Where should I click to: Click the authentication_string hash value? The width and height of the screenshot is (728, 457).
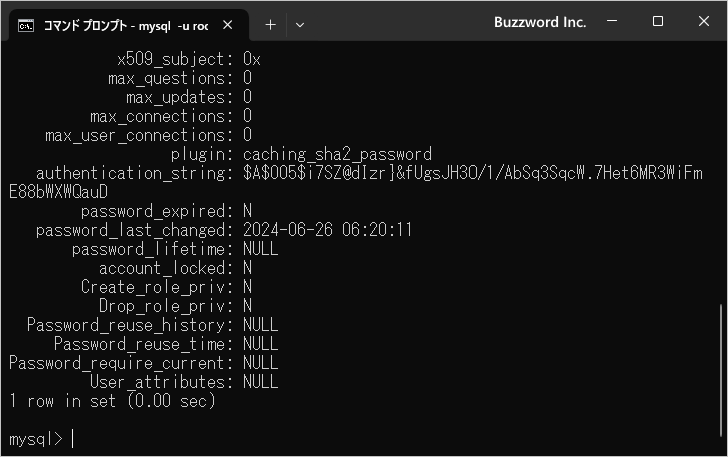coord(356,183)
